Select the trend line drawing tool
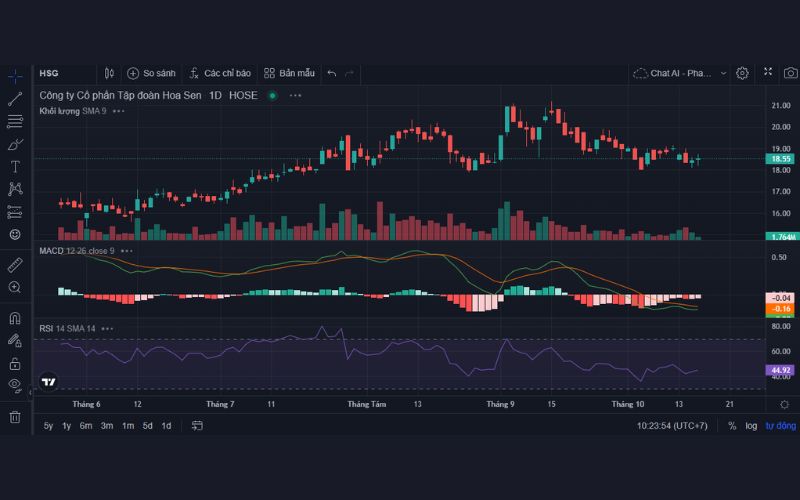800x500 pixels. pyautogui.click(x=15, y=99)
